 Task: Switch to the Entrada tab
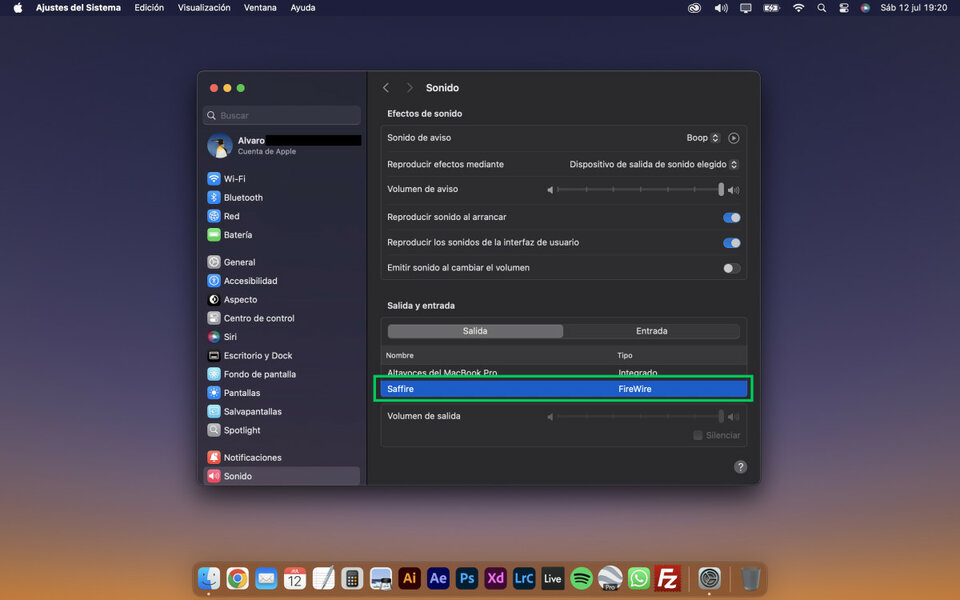(651, 331)
